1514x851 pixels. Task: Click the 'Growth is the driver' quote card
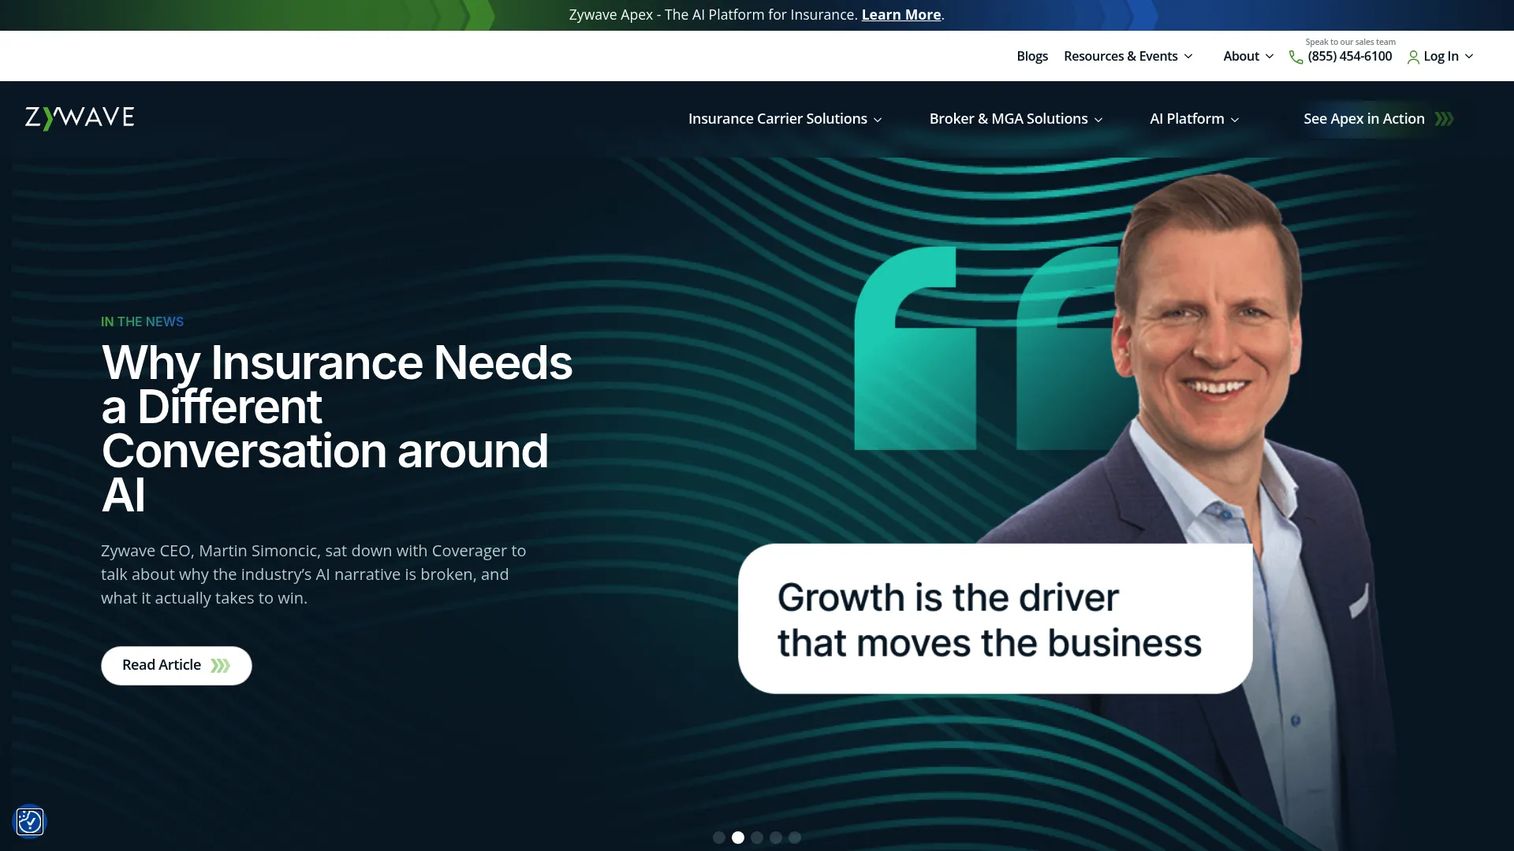coord(995,619)
